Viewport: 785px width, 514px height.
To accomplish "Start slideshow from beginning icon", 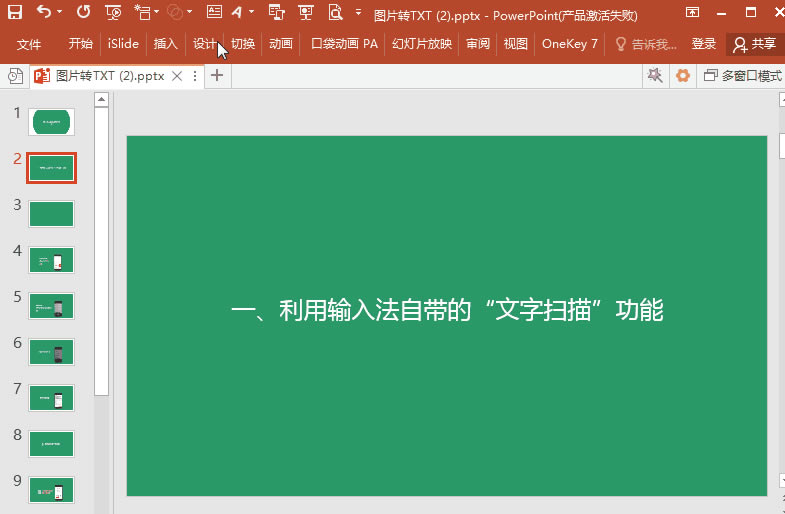I will (x=113, y=13).
